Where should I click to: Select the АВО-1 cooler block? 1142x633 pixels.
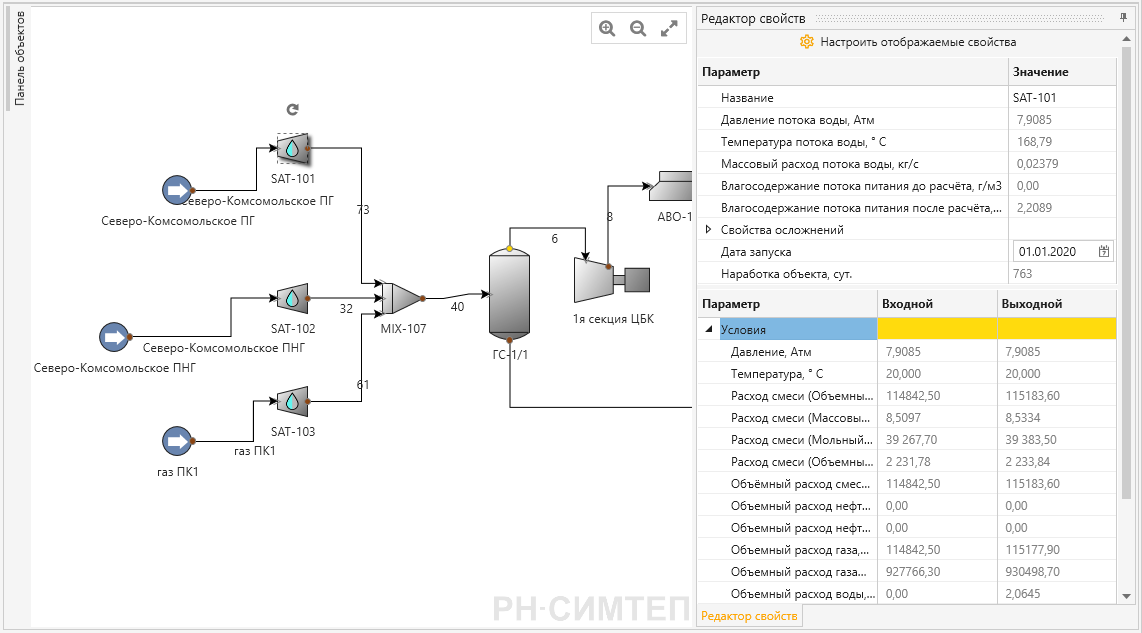click(x=670, y=186)
